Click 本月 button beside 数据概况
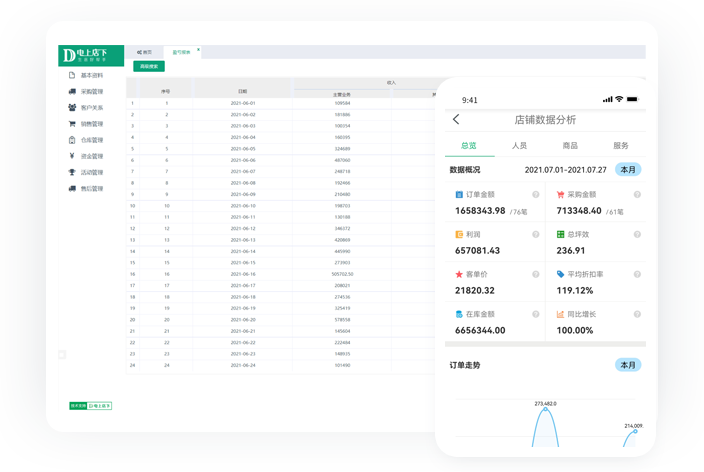 coord(628,170)
